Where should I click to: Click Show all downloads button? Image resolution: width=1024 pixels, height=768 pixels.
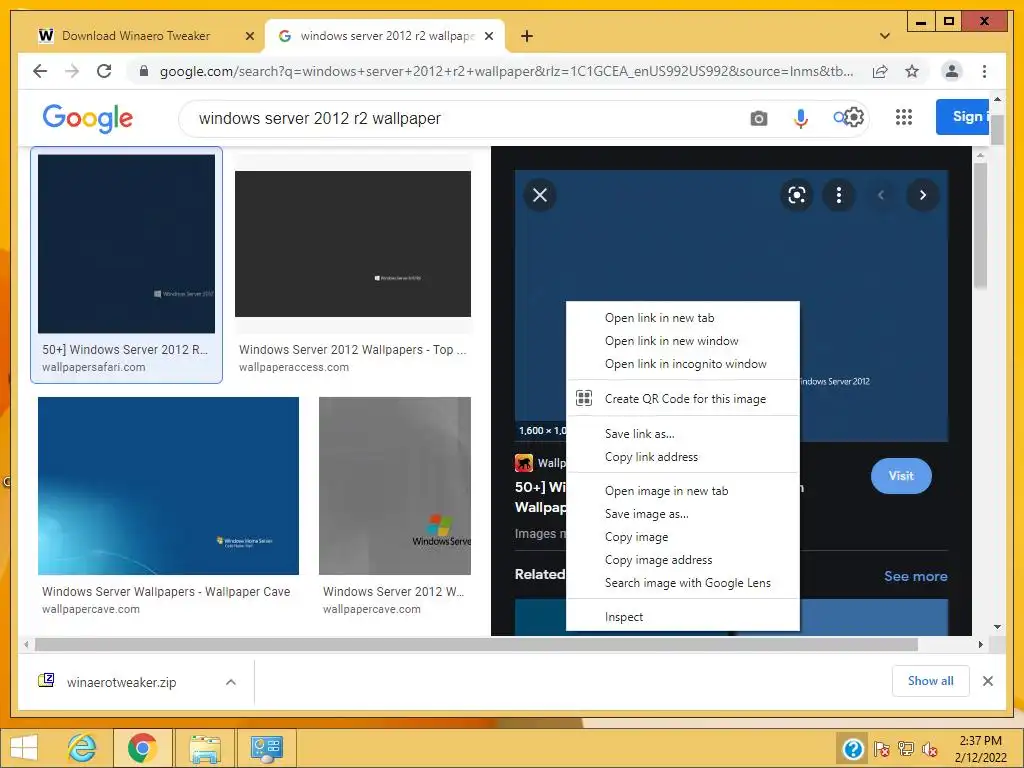[x=931, y=681]
